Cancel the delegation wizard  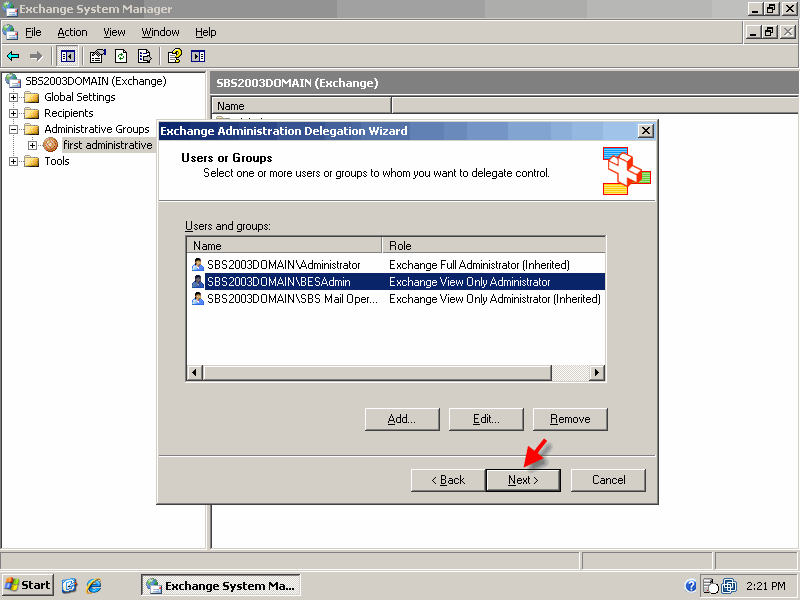(x=608, y=480)
